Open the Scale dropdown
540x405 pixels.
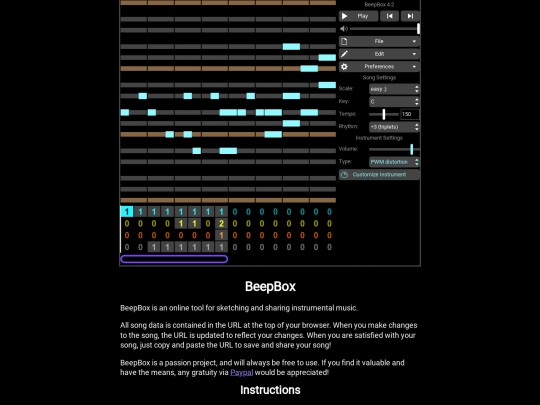coord(394,89)
